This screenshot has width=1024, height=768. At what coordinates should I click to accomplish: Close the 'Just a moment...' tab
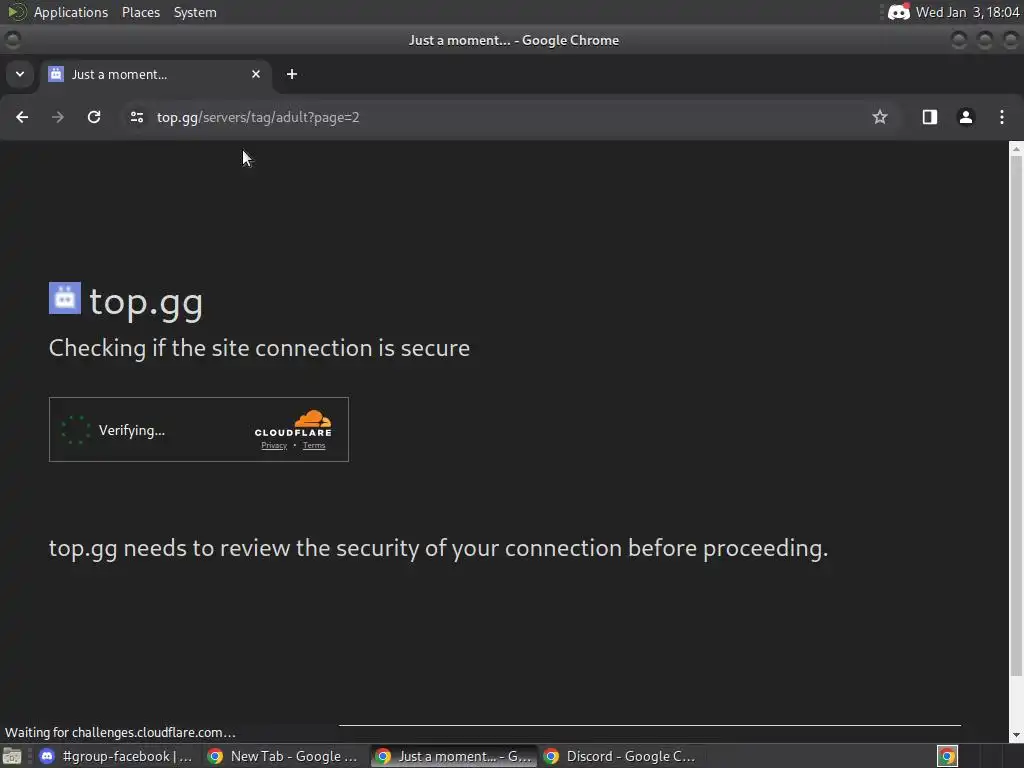point(256,74)
